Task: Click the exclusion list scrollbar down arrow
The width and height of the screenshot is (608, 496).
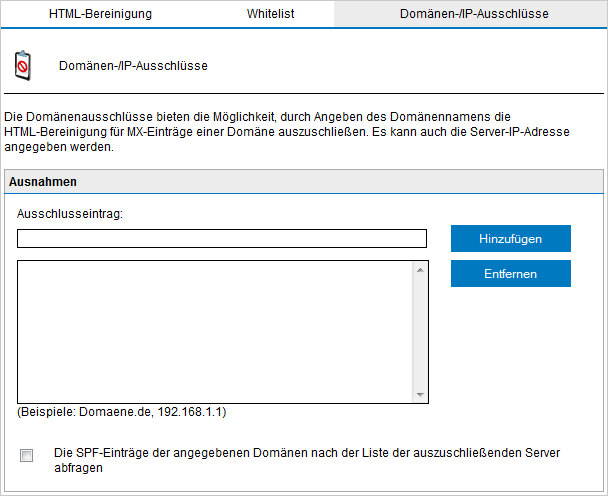Action: pyautogui.click(x=420, y=394)
